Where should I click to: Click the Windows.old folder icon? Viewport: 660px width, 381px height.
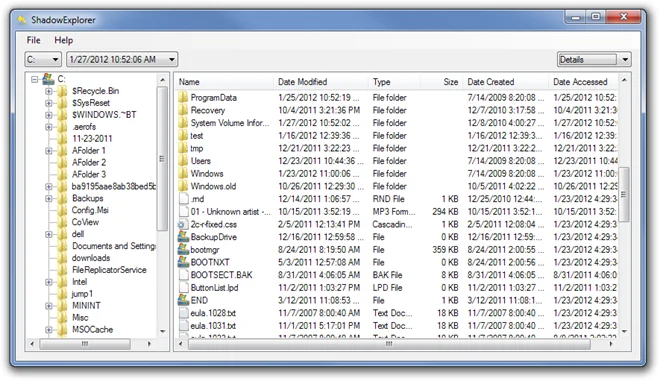[183, 186]
